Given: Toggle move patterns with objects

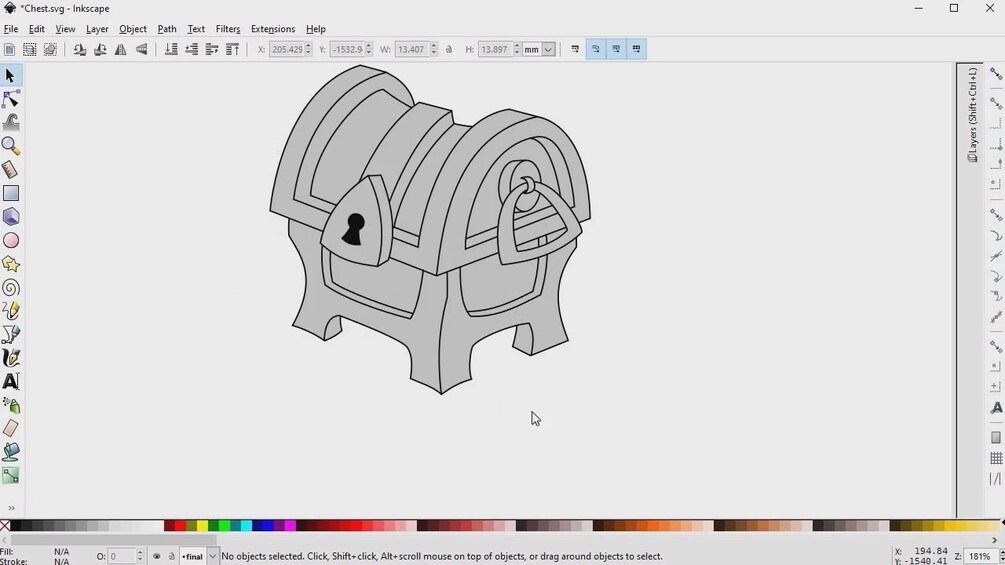Looking at the screenshot, I should (636, 49).
